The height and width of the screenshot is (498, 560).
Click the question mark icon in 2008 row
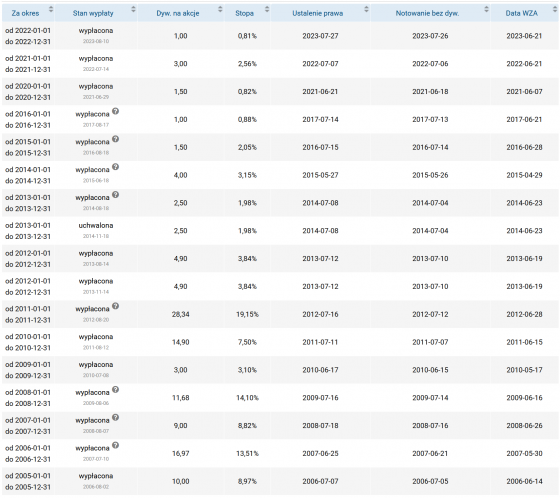tap(115, 390)
